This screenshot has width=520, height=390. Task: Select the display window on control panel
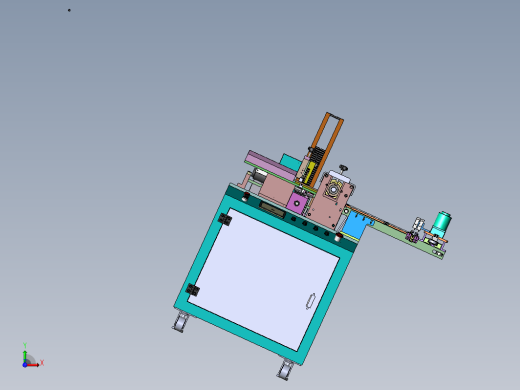[x=272, y=210]
